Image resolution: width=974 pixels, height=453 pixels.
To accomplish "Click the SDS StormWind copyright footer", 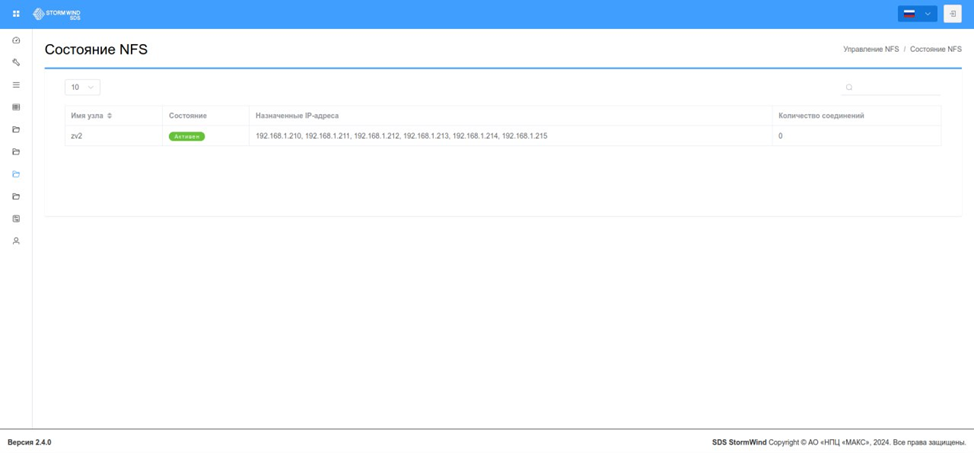I will (839, 442).
